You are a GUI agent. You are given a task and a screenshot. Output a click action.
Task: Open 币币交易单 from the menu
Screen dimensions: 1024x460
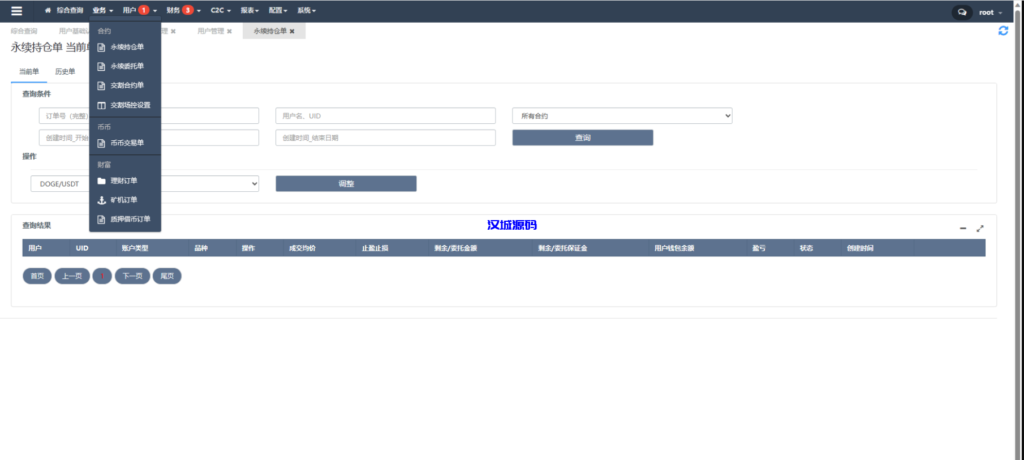126,143
